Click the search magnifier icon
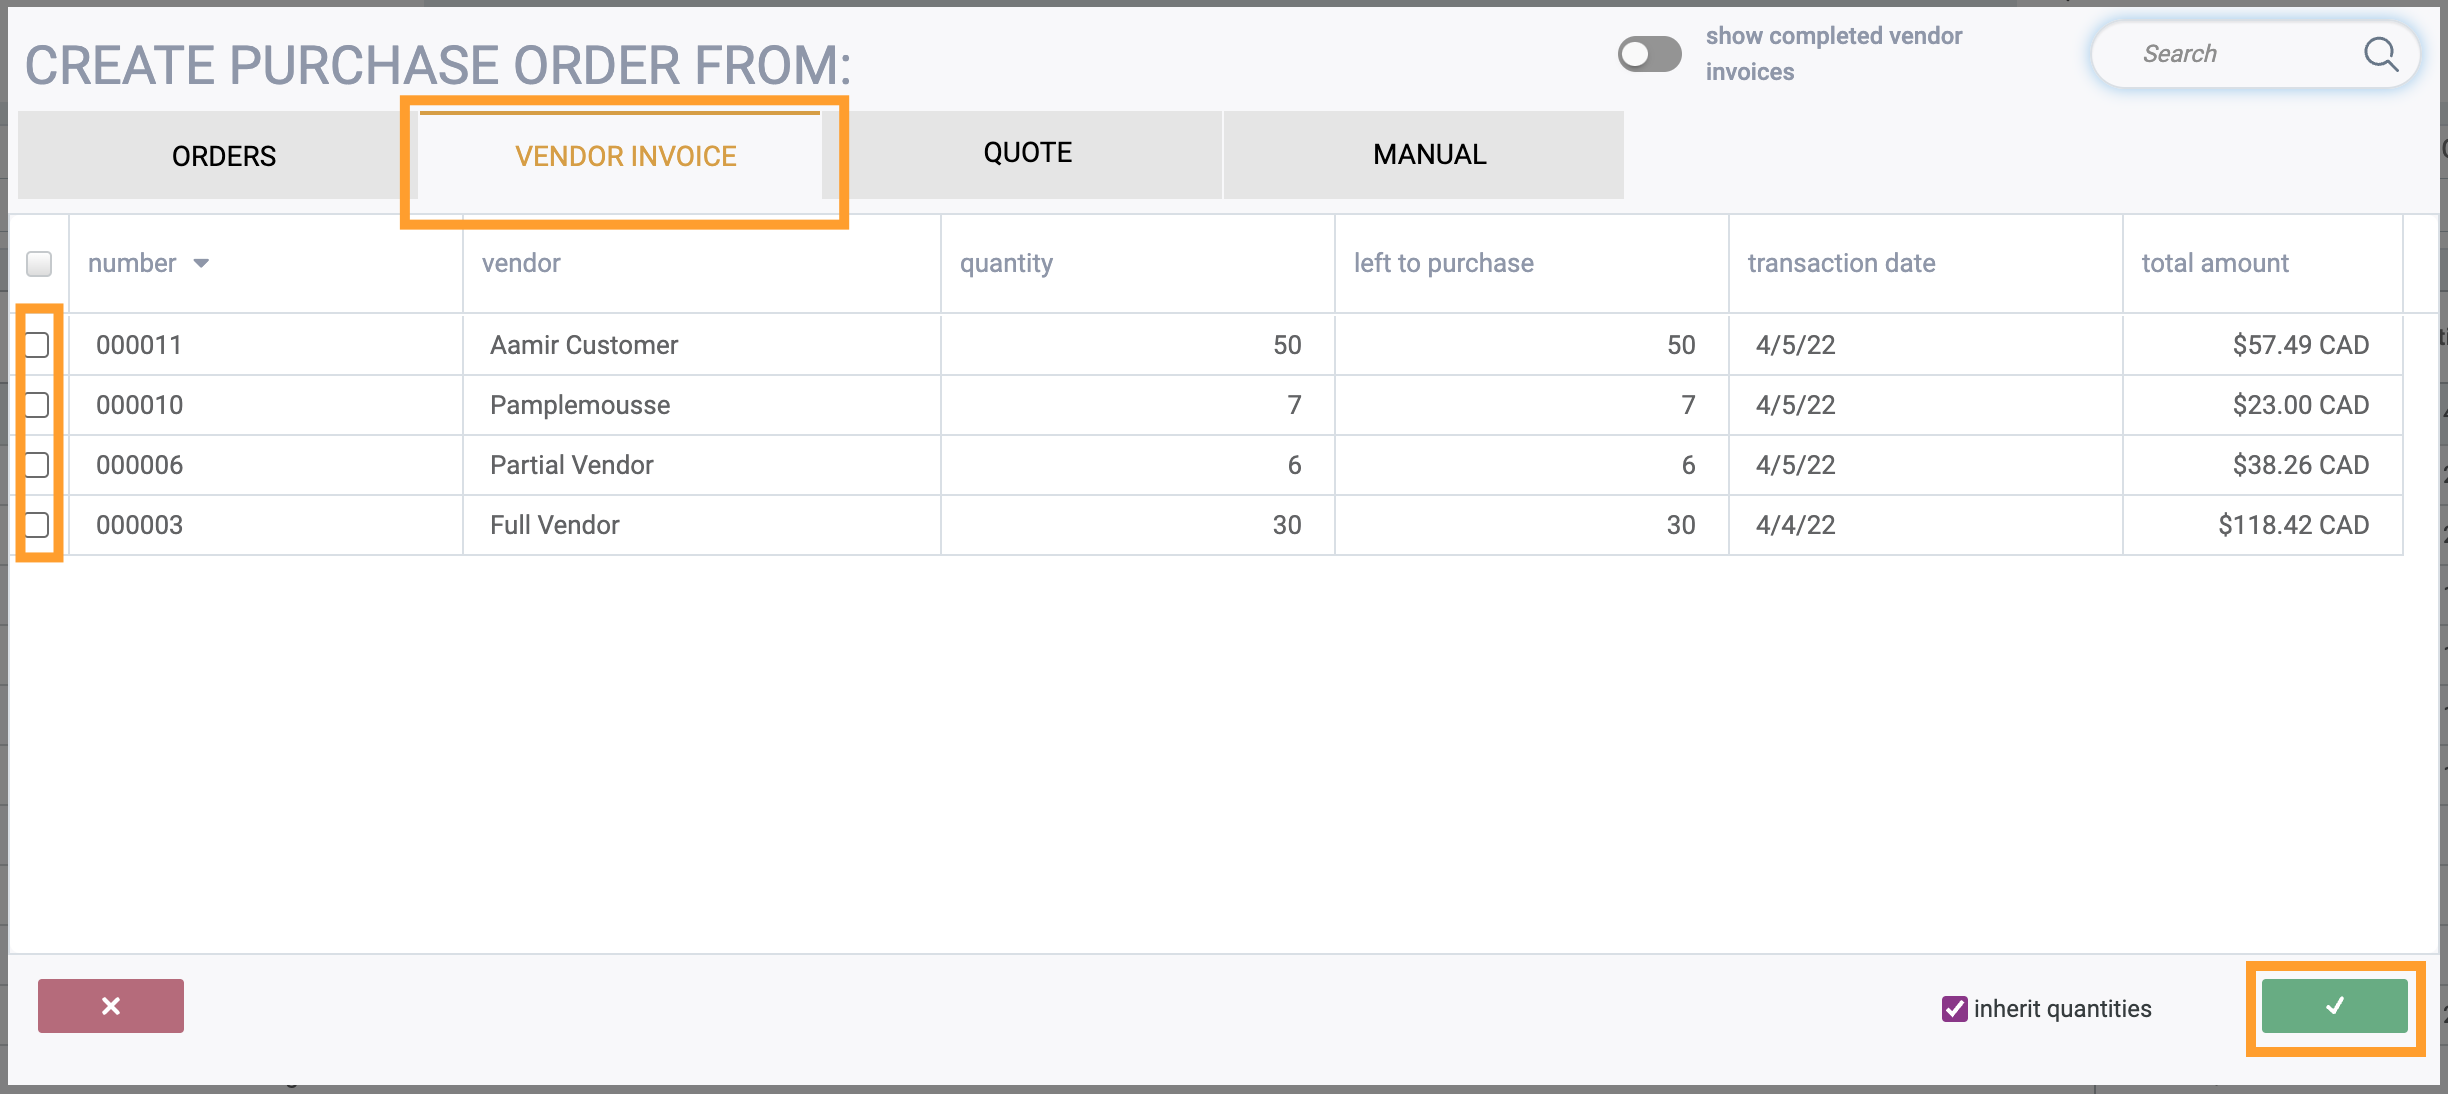Screen dimensions: 2448x1094 [2380, 54]
